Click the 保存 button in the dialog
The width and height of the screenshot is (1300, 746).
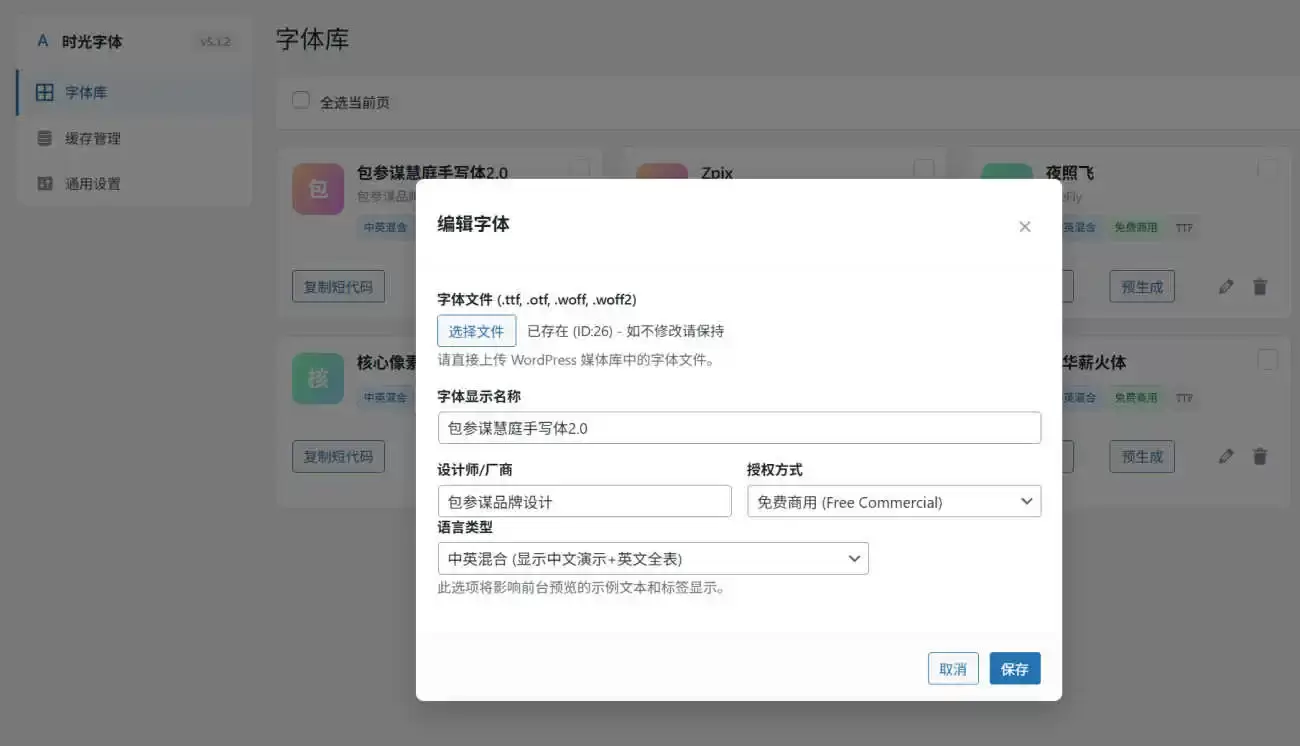[x=1014, y=668]
